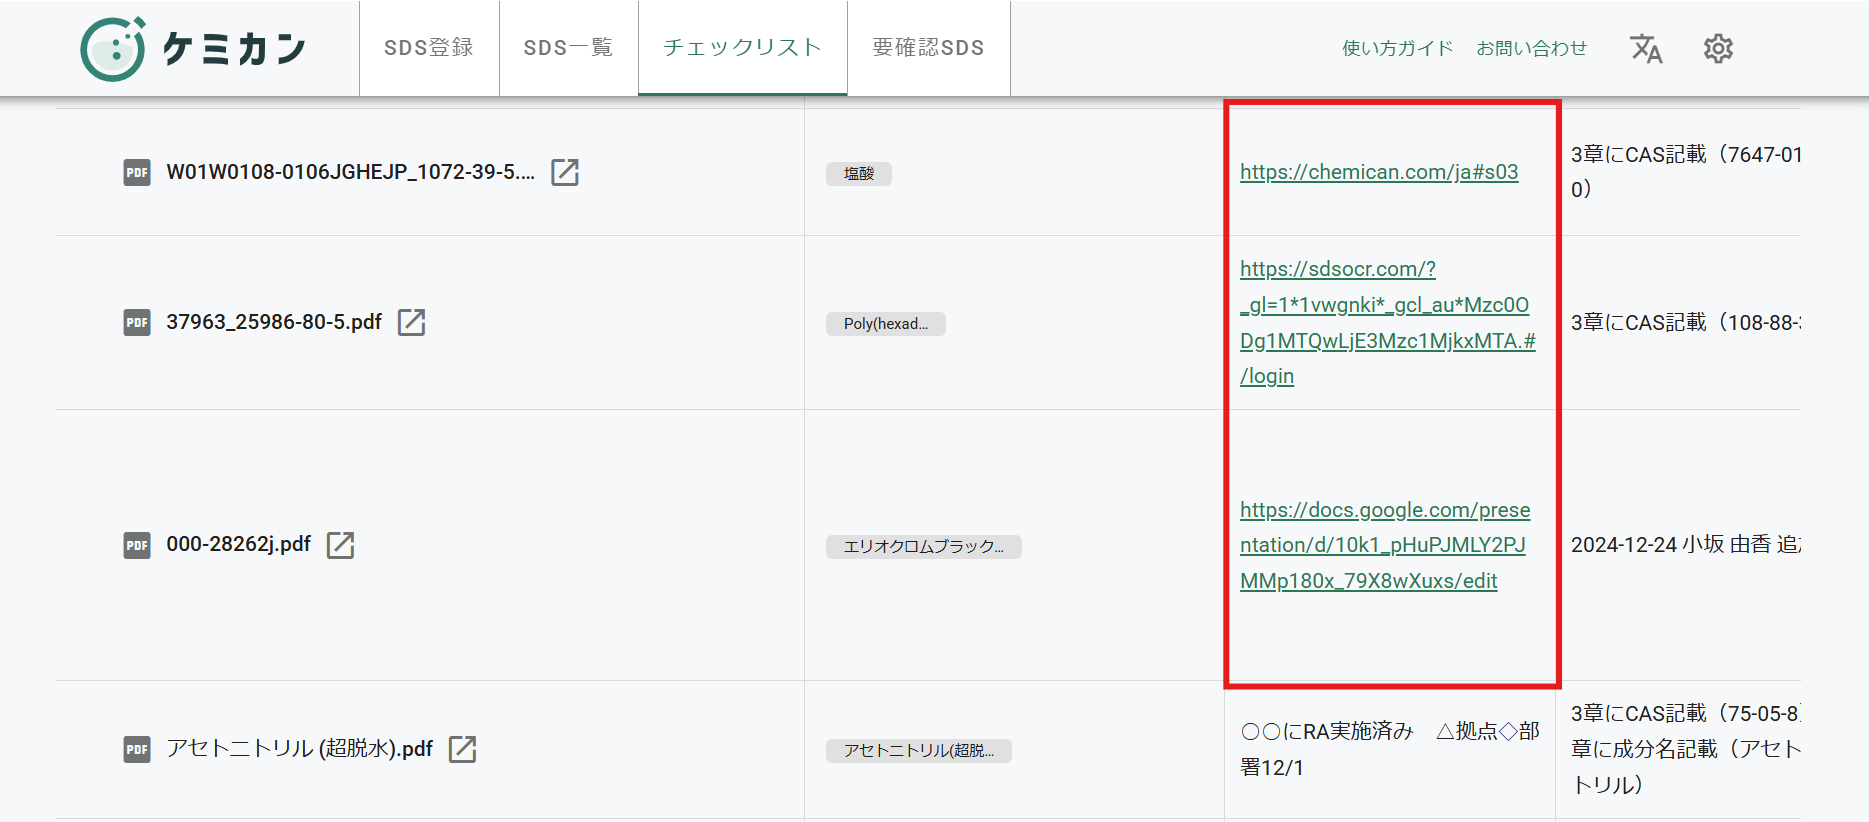Screen dimensions: 1869x822
Task: Click PDF icon beside 37963_25986-80-5.pdf
Action: coord(137,322)
